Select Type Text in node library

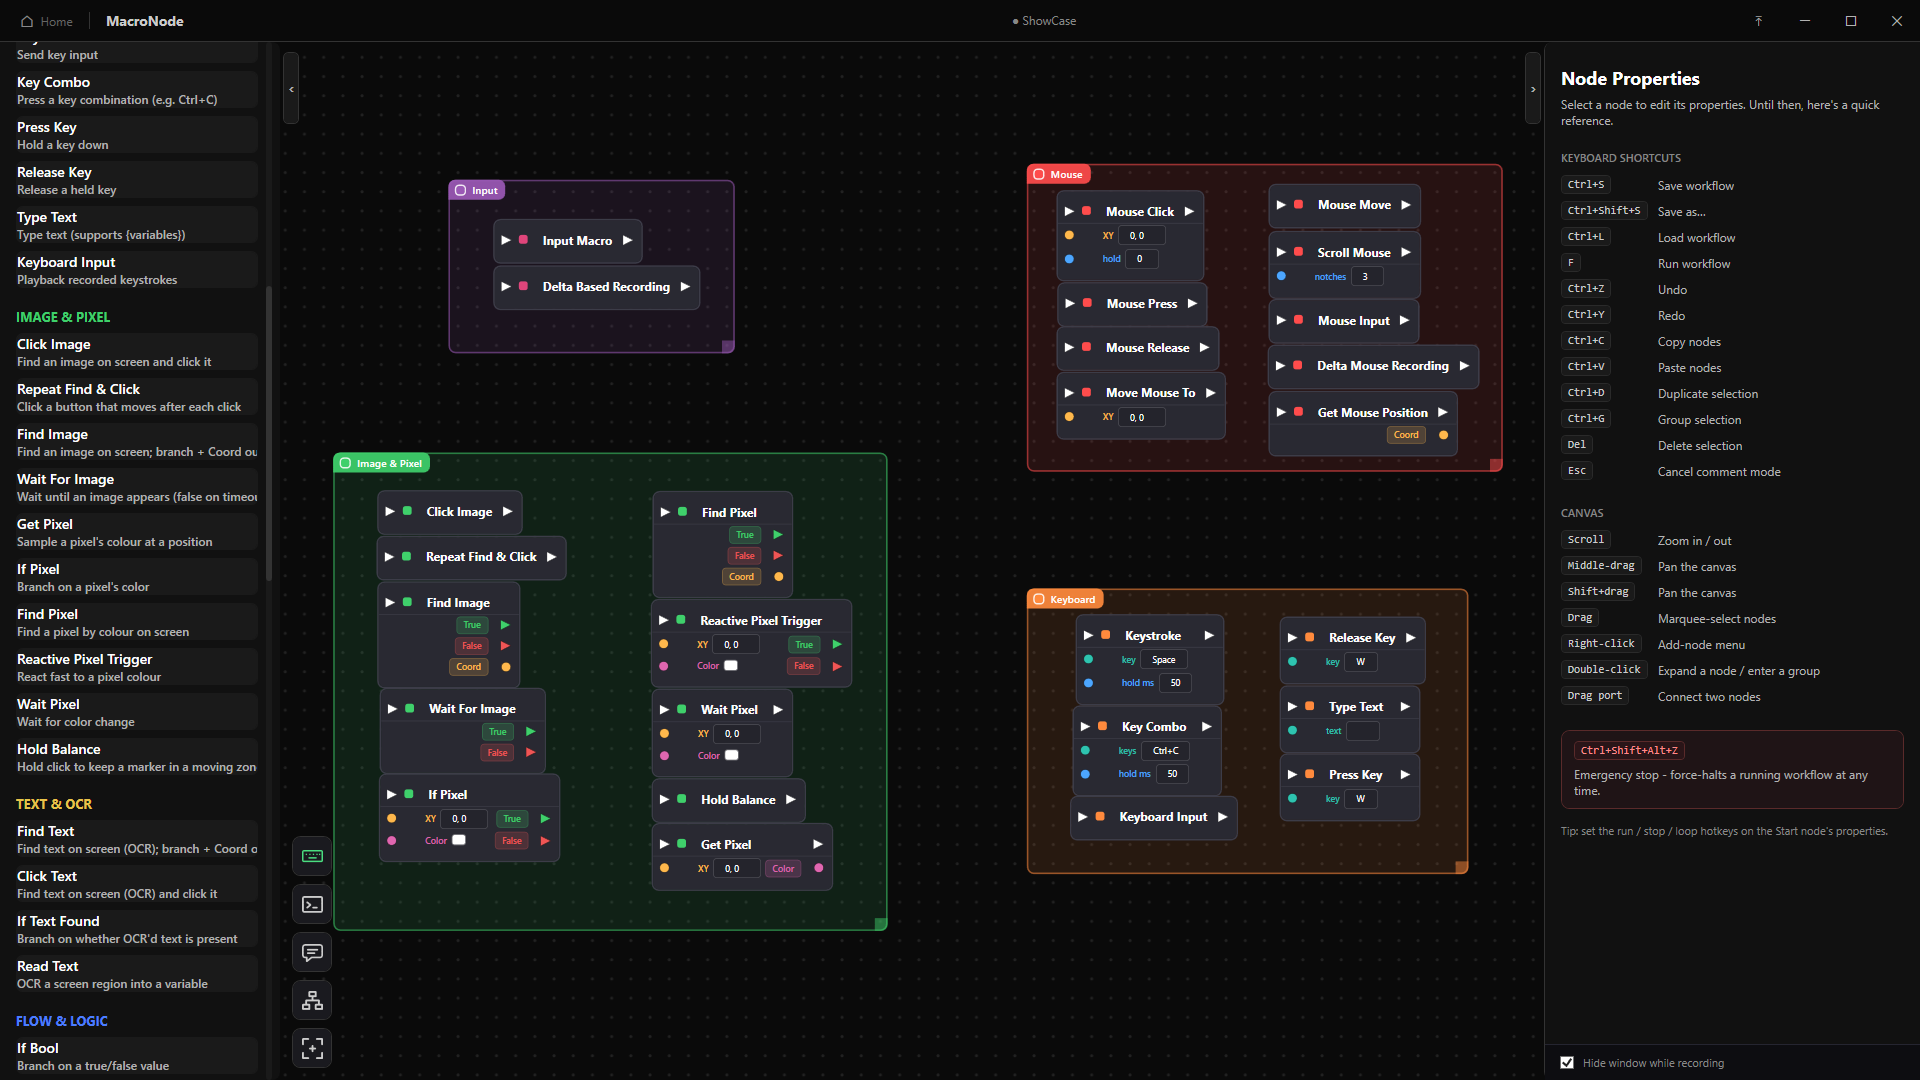click(135, 225)
